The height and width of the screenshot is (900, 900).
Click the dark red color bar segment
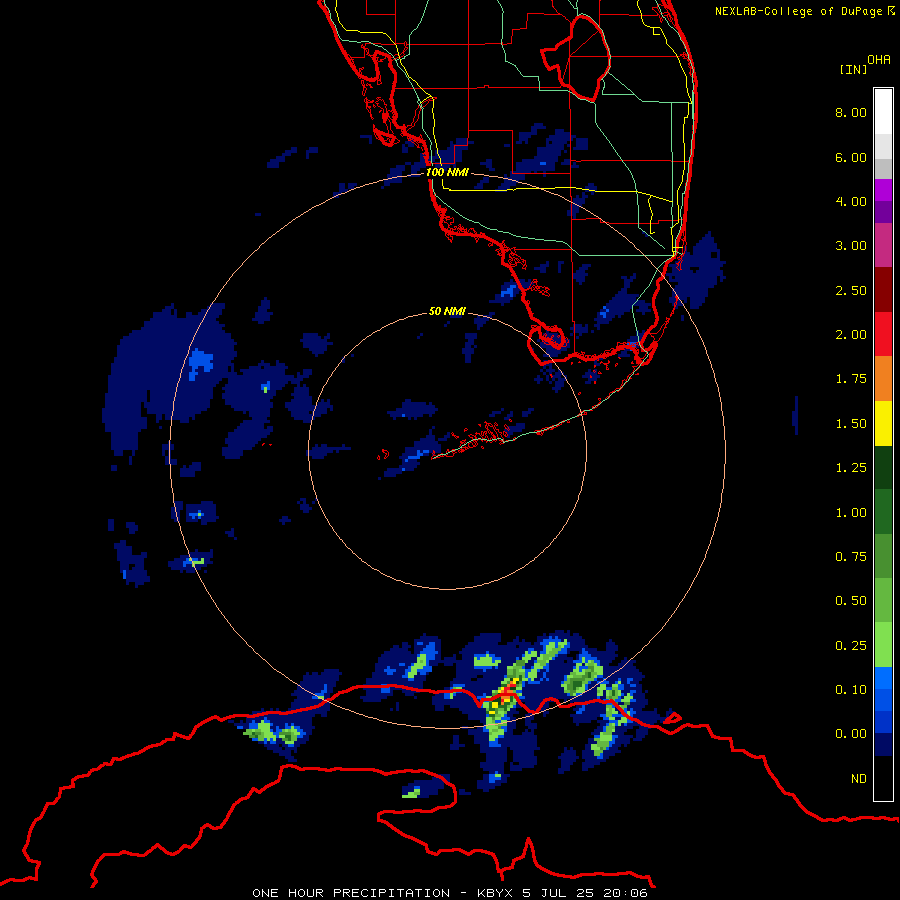tap(883, 290)
